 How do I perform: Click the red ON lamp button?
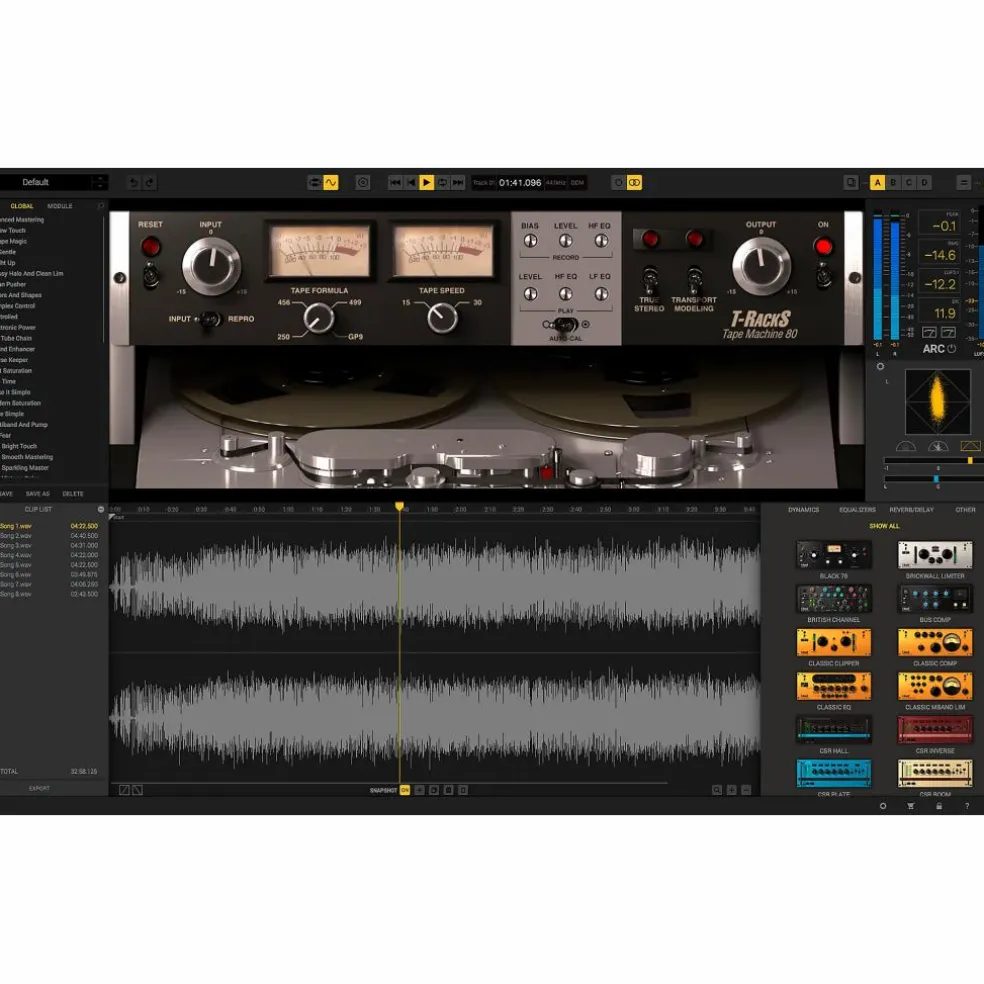823,247
